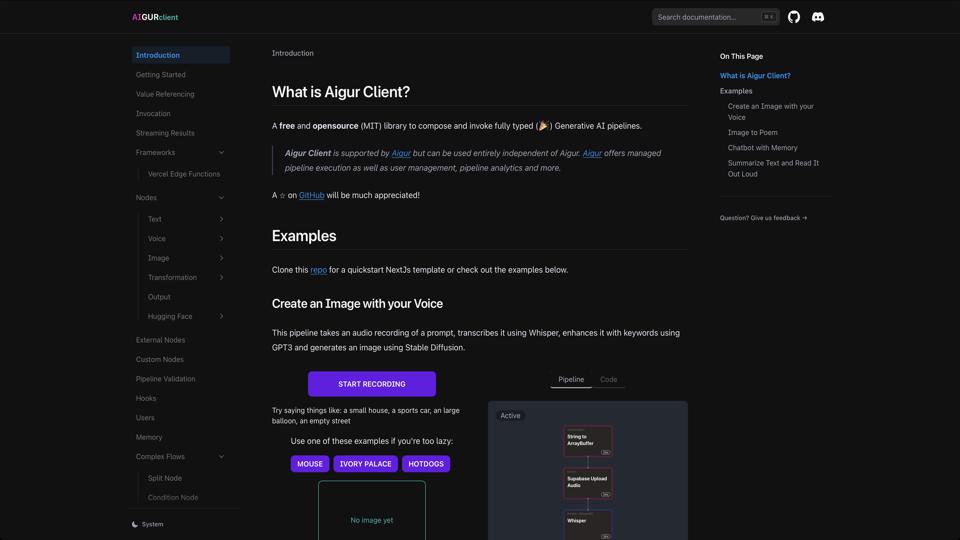Select the Pipeline tab
This screenshot has height=540, width=960.
pos(571,380)
